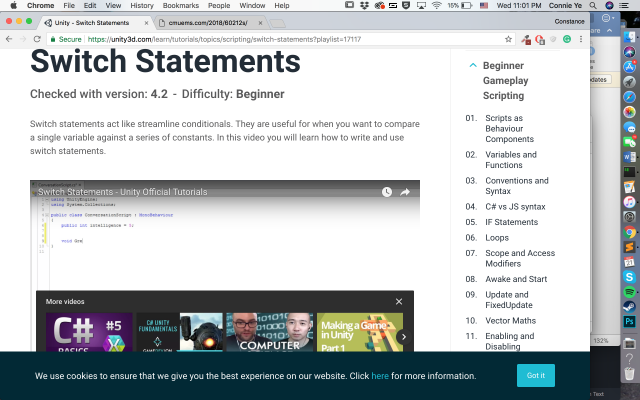The image size is (640, 400).
Task: Click the Constance profile button
Action: (x=569, y=21)
